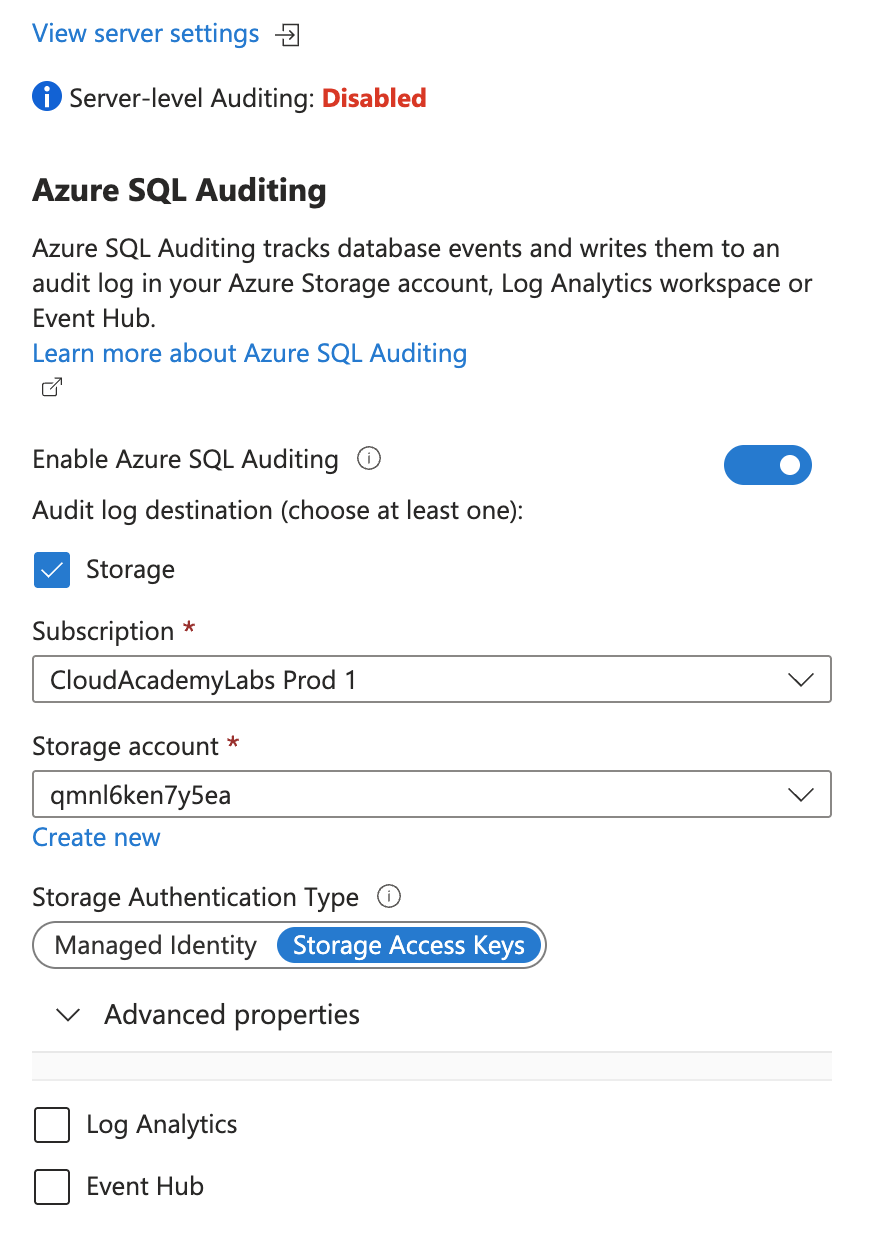
Task: Click the Server-level Auditing info icon
Action: click(x=47, y=97)
